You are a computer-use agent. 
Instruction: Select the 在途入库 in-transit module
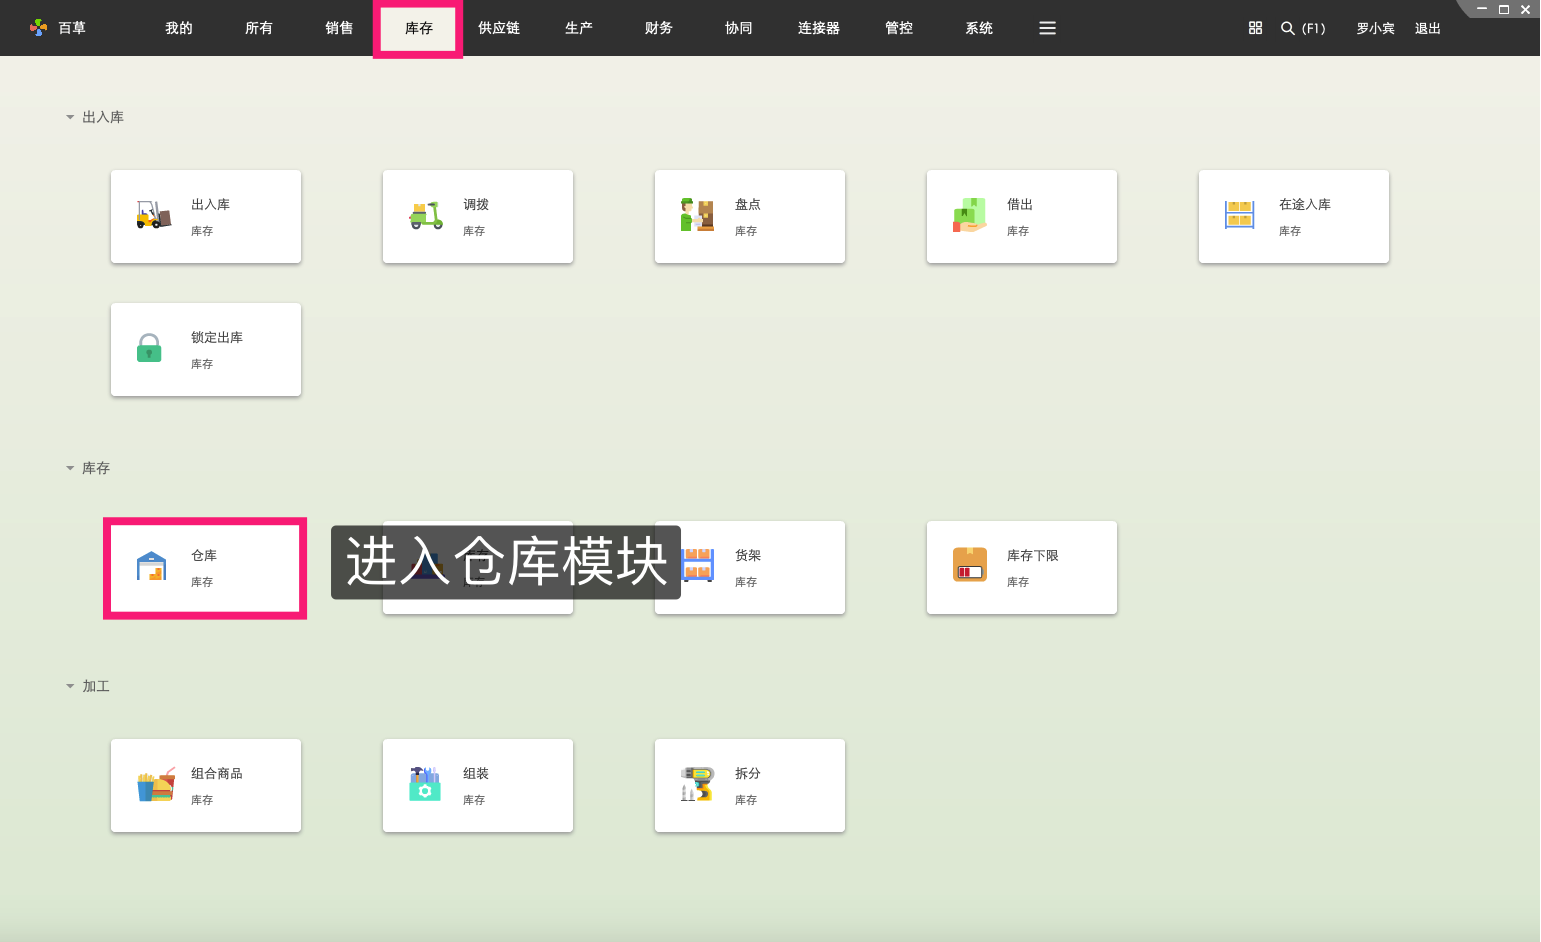click(1293, 216)
